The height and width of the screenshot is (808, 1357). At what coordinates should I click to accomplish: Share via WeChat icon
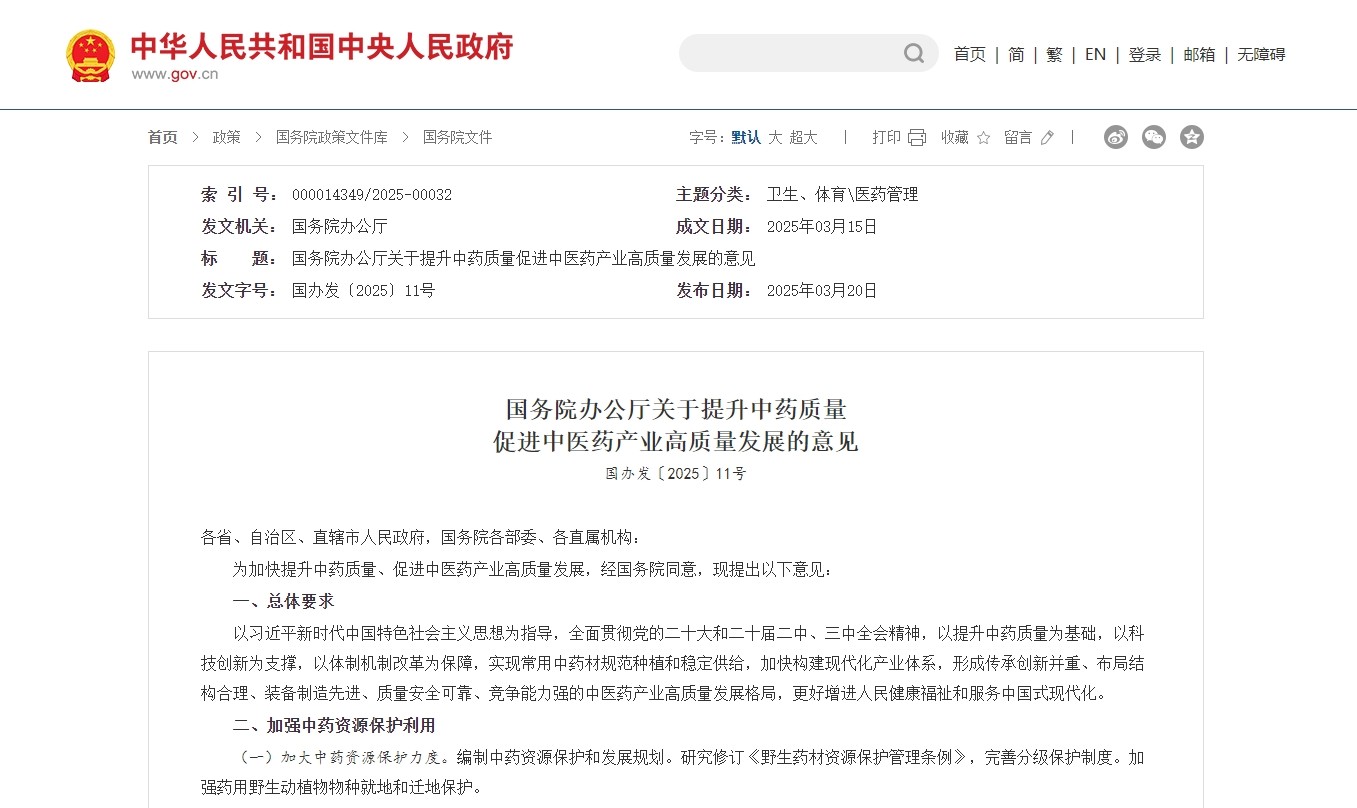pos(1154,137)
